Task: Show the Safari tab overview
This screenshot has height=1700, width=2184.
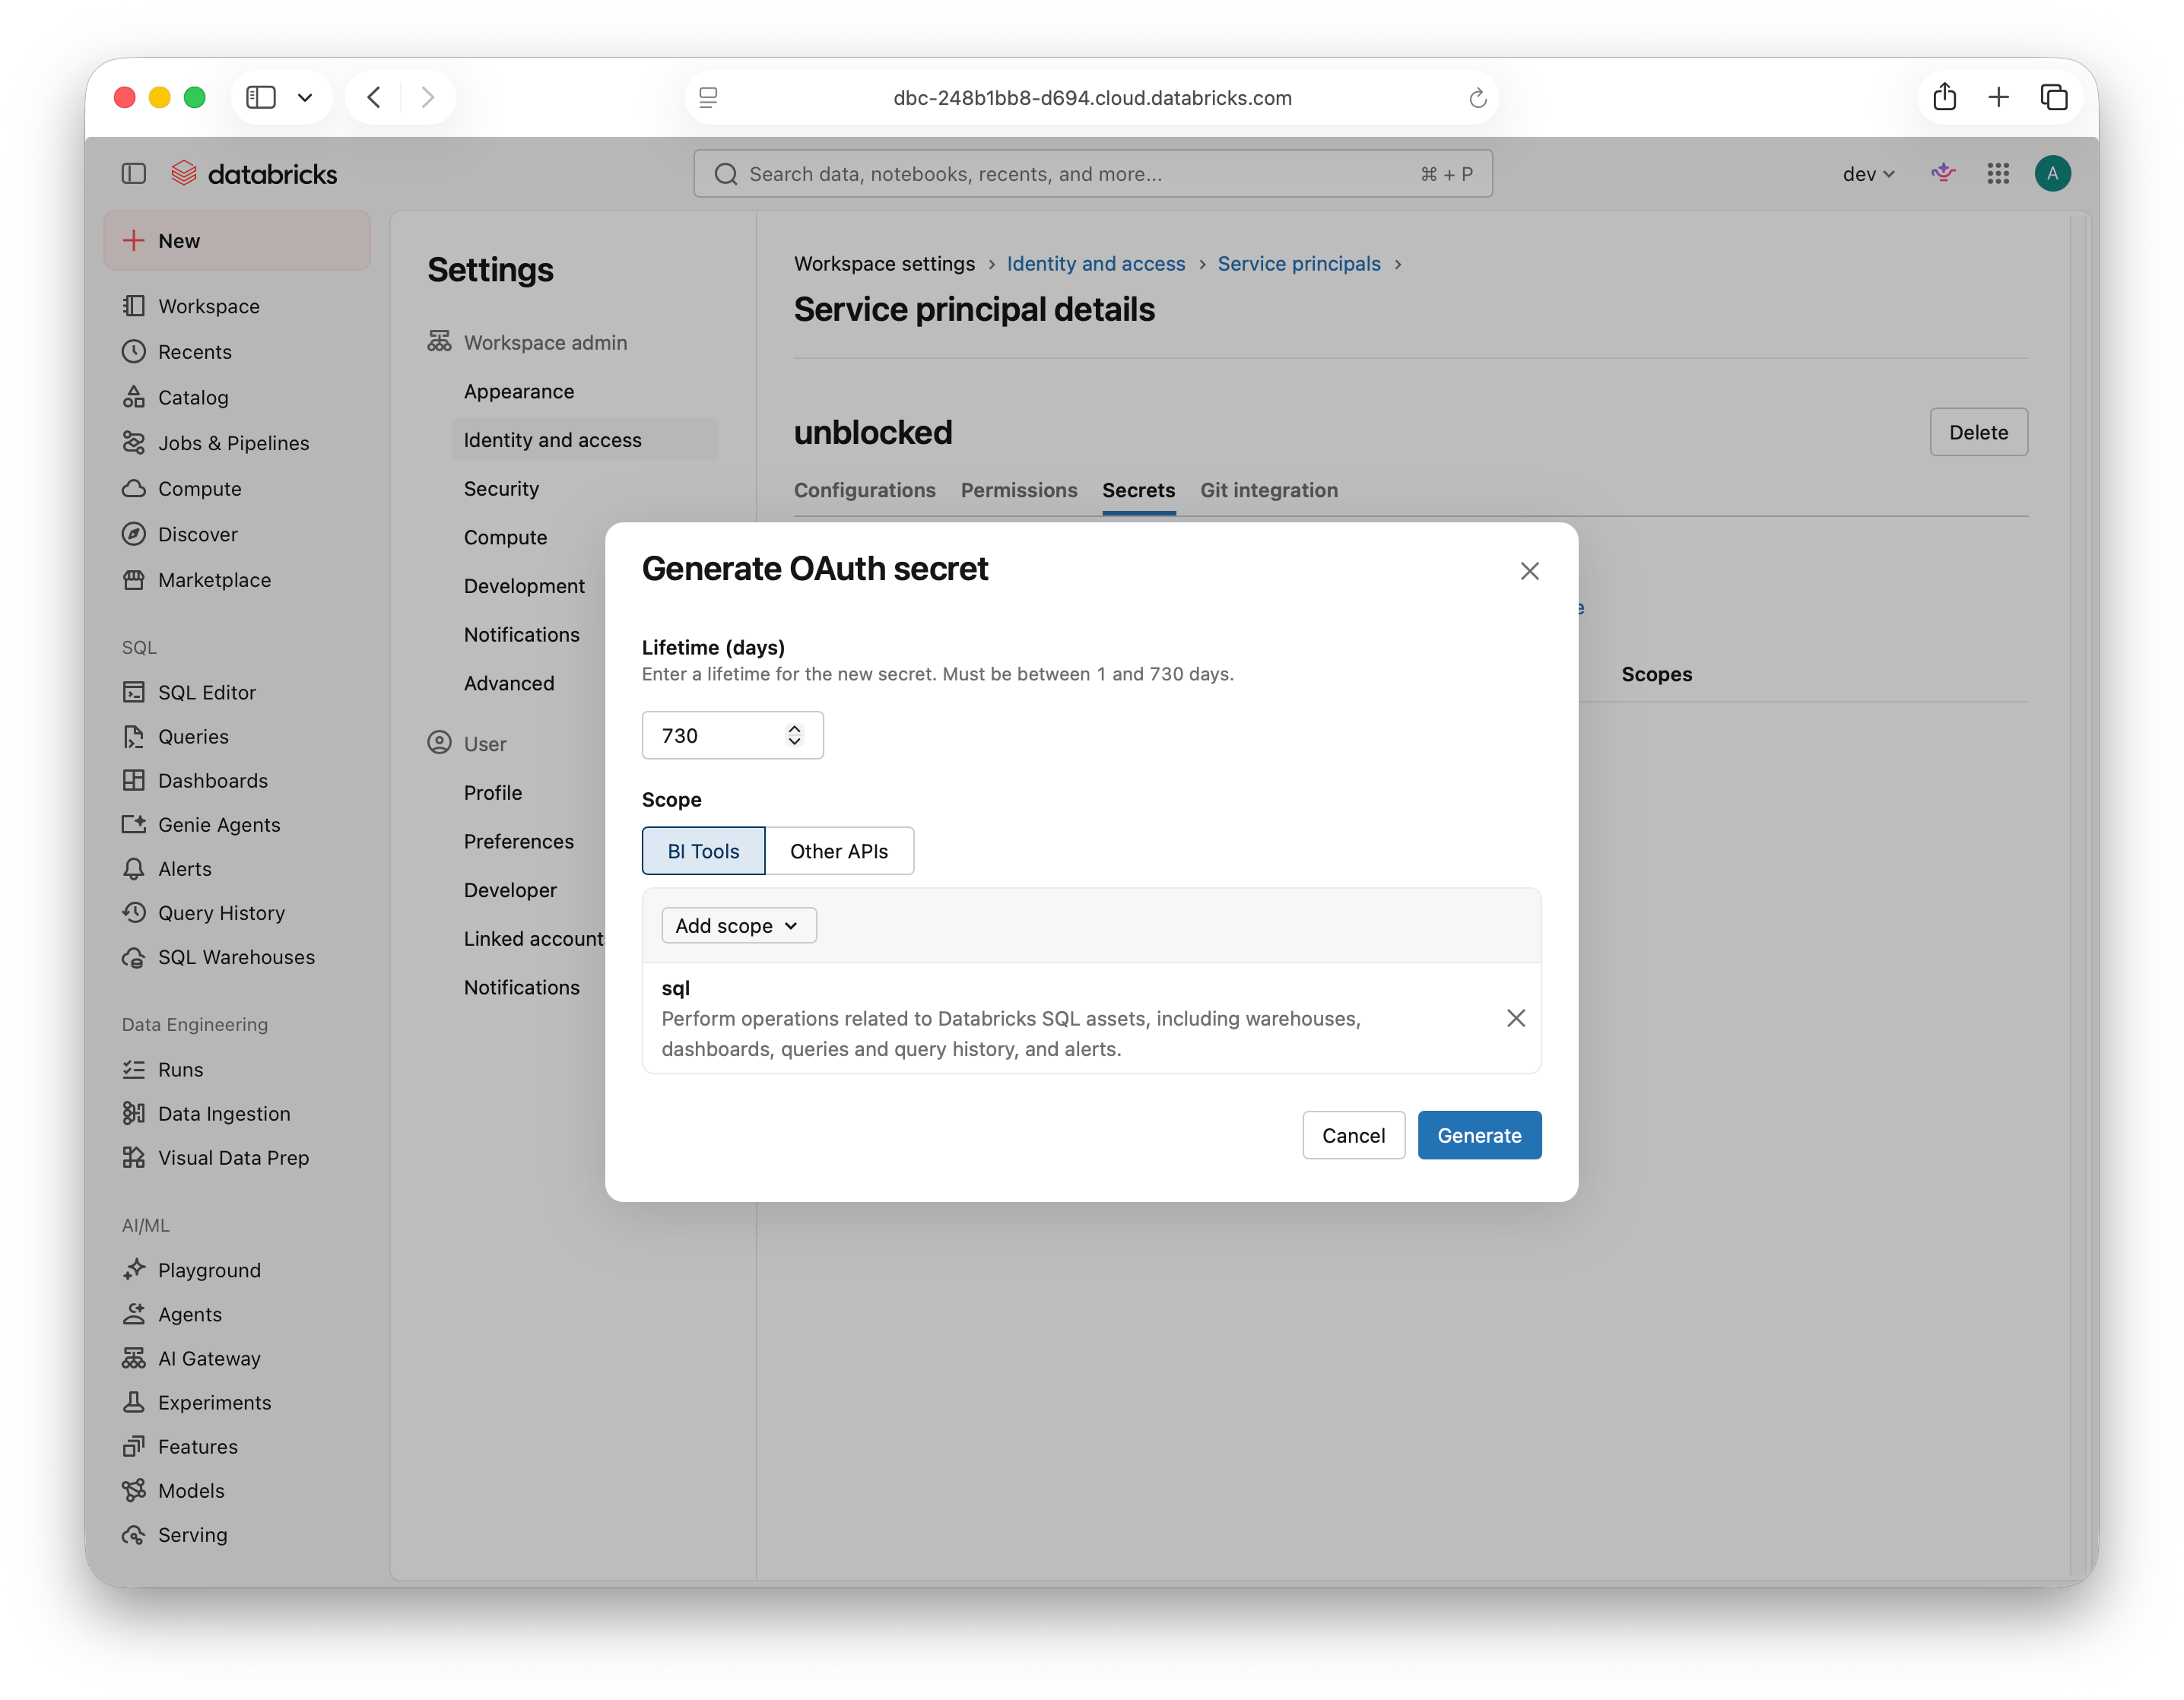Action: click(2053, 97)
